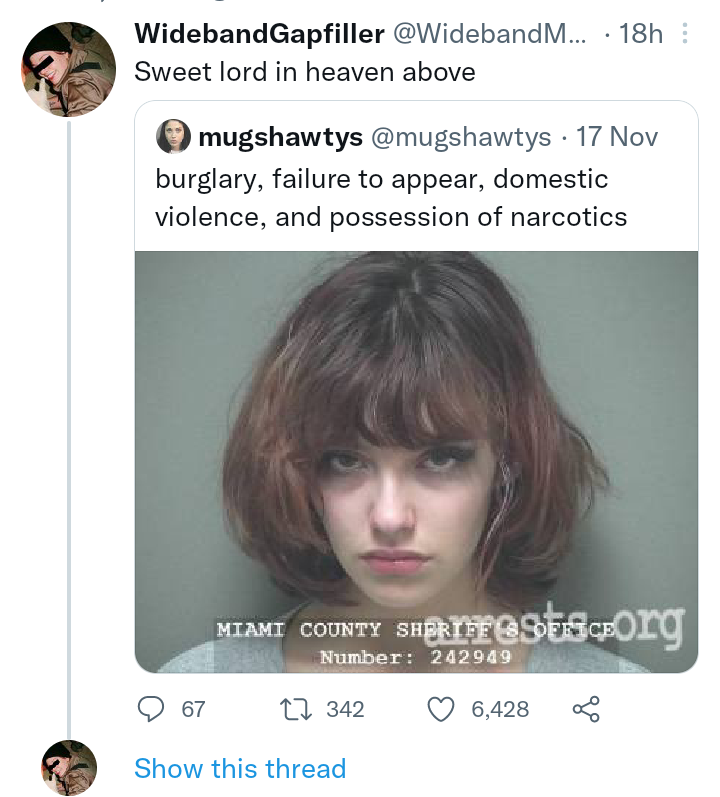Click the @mugshawtys handle in quoted tweet
The width and height of the screenshot is (720, 797).
coord(461,137)
